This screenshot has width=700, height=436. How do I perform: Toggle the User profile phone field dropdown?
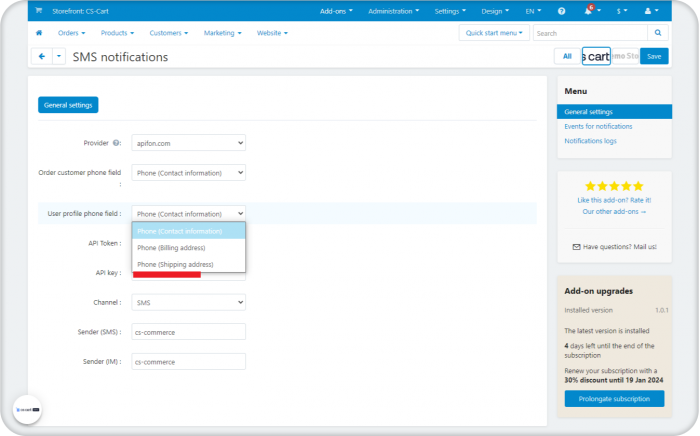coord(188,214)
